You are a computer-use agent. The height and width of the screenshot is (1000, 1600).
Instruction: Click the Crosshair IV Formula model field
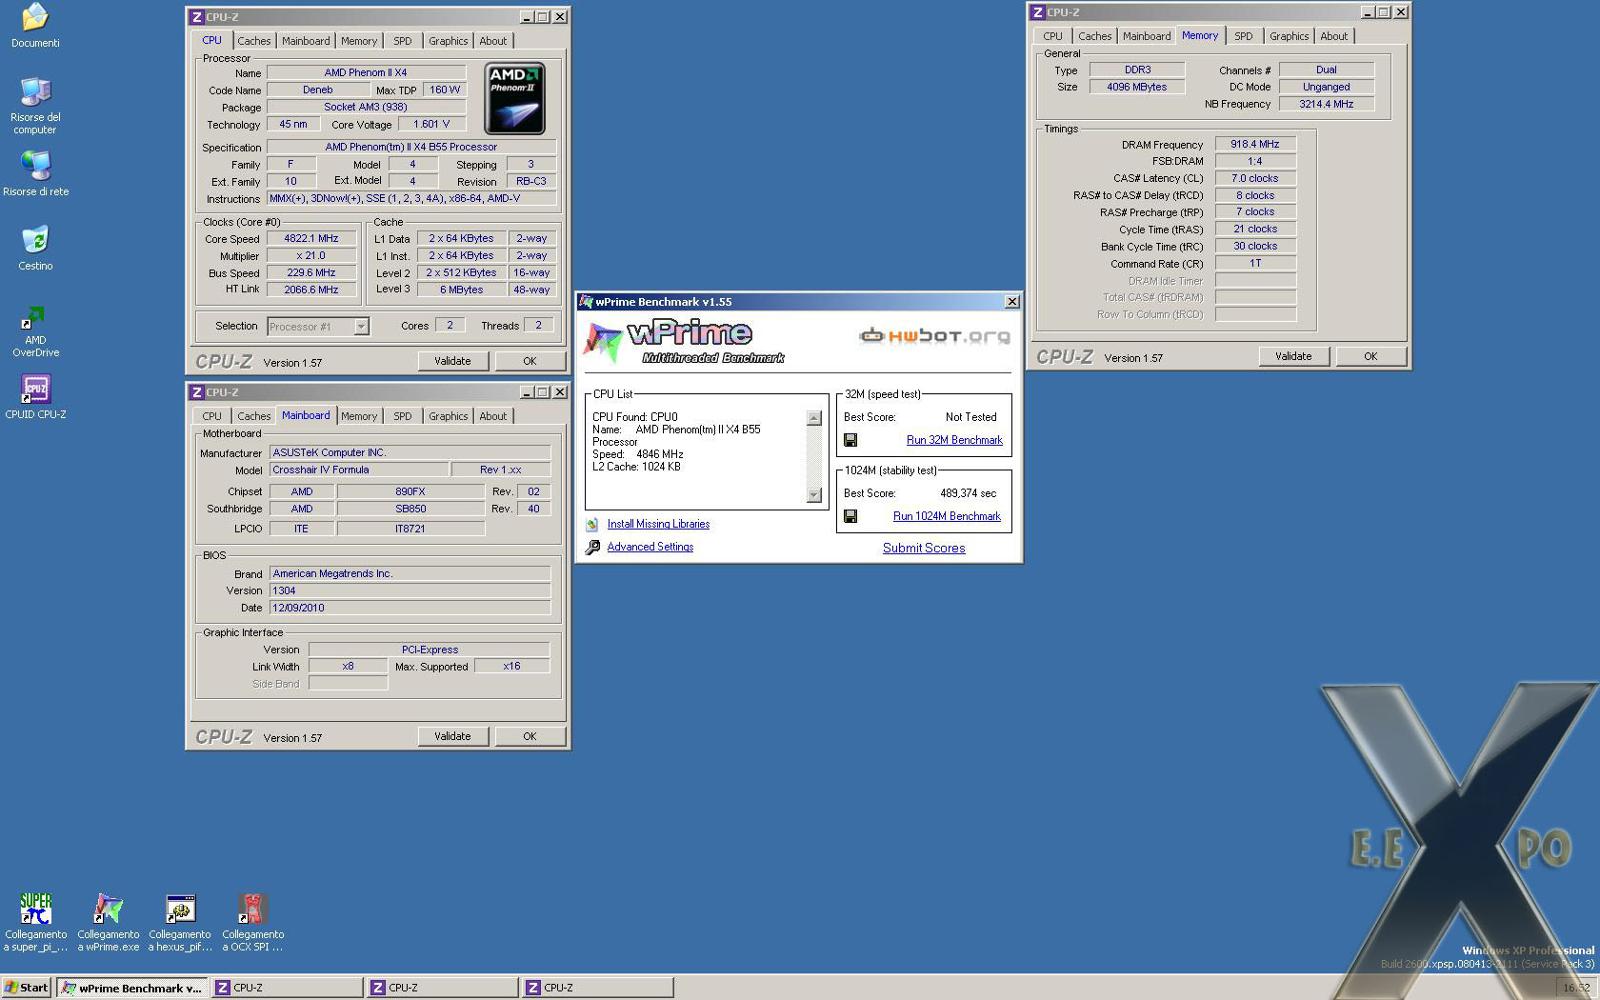(358, 470)
